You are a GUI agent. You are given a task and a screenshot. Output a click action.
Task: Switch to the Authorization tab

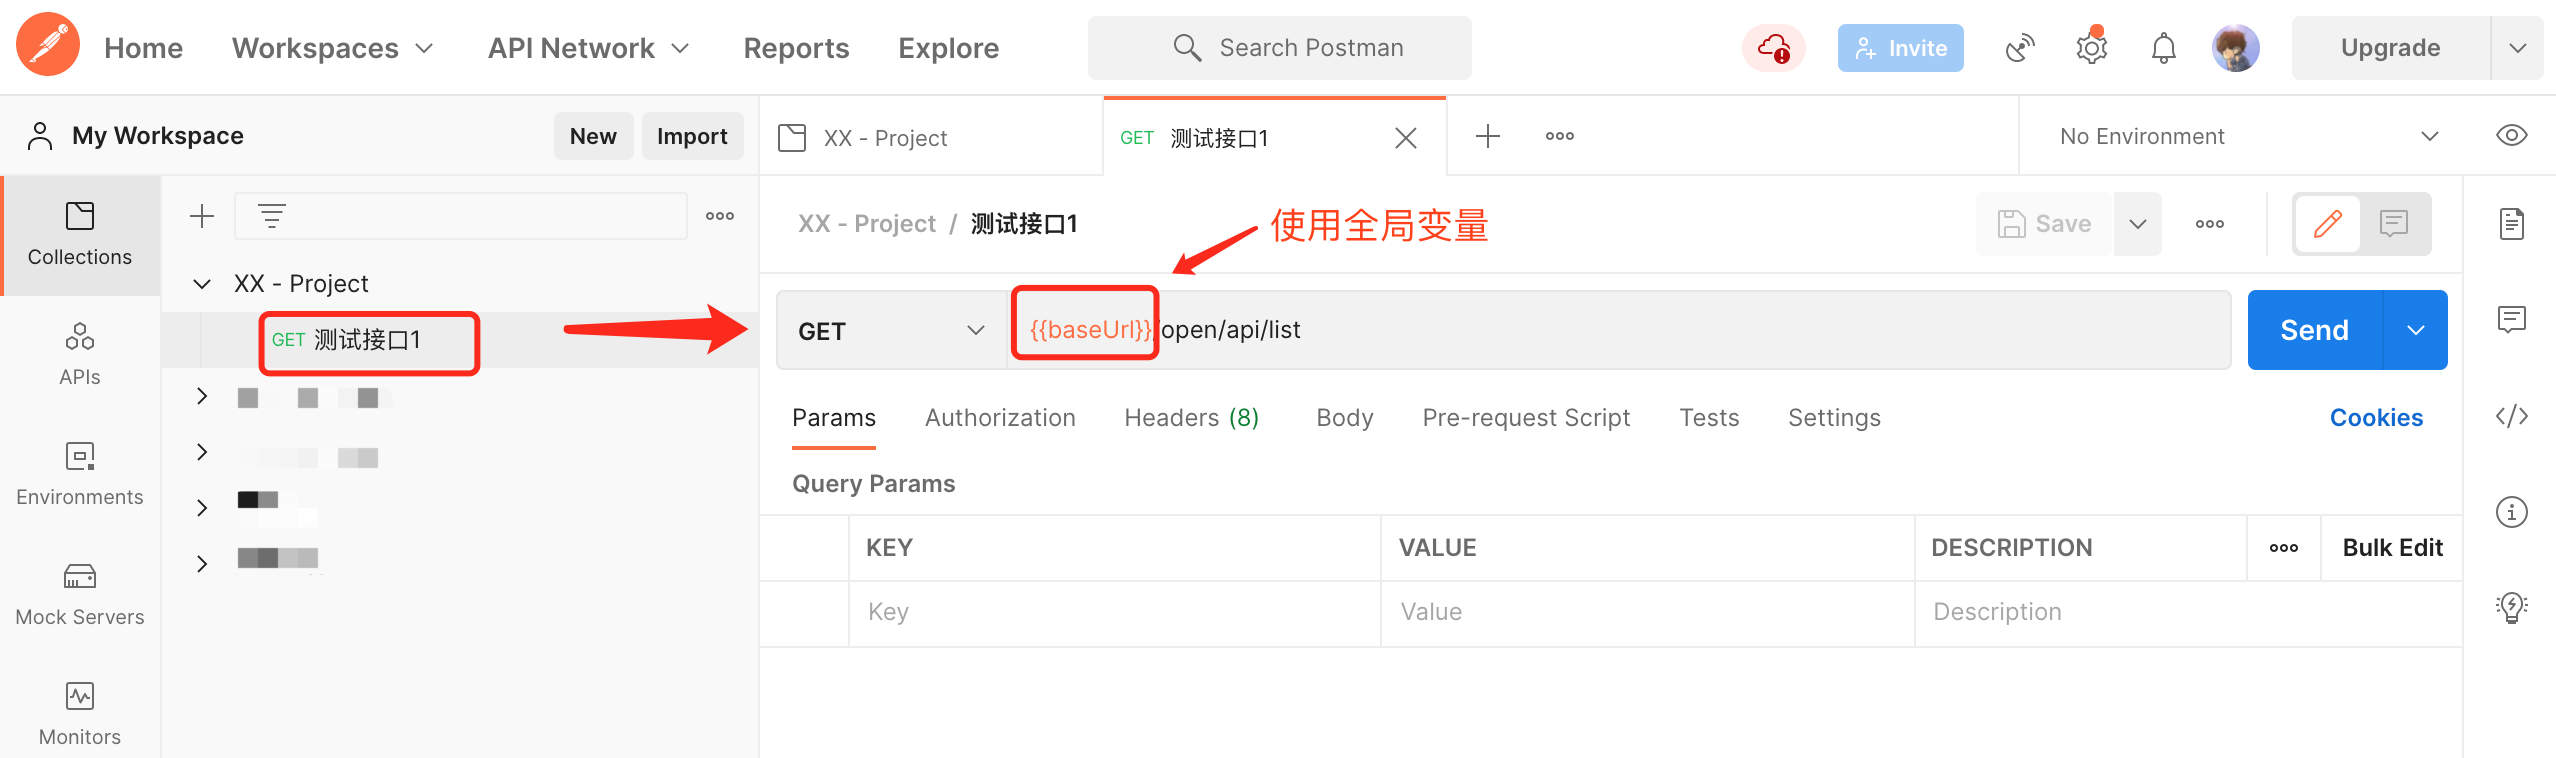click(x=1000, y=418)
